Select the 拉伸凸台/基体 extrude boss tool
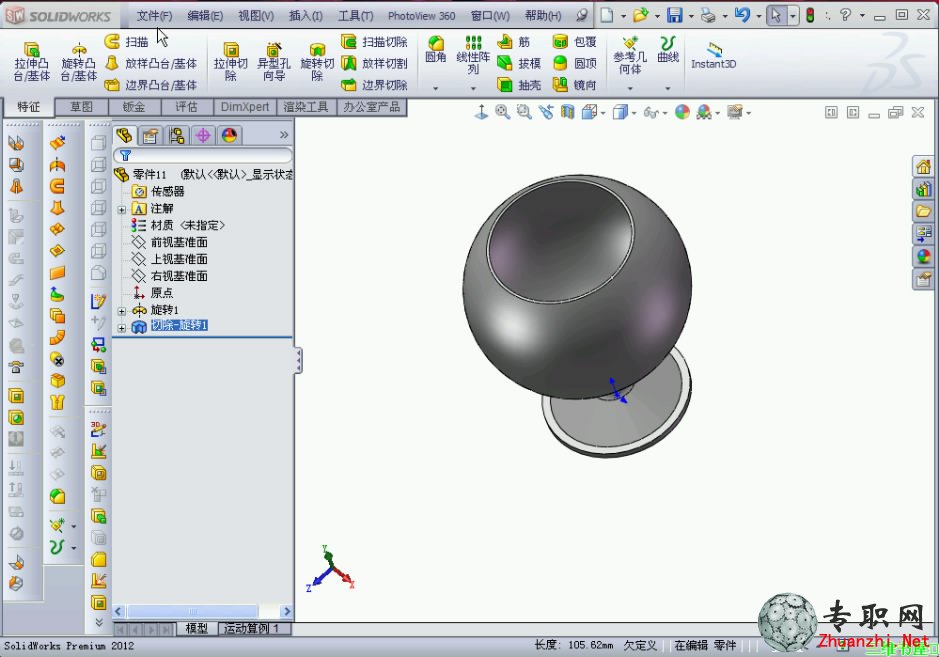Screen dimensions: 939x657 click(32, 62)
